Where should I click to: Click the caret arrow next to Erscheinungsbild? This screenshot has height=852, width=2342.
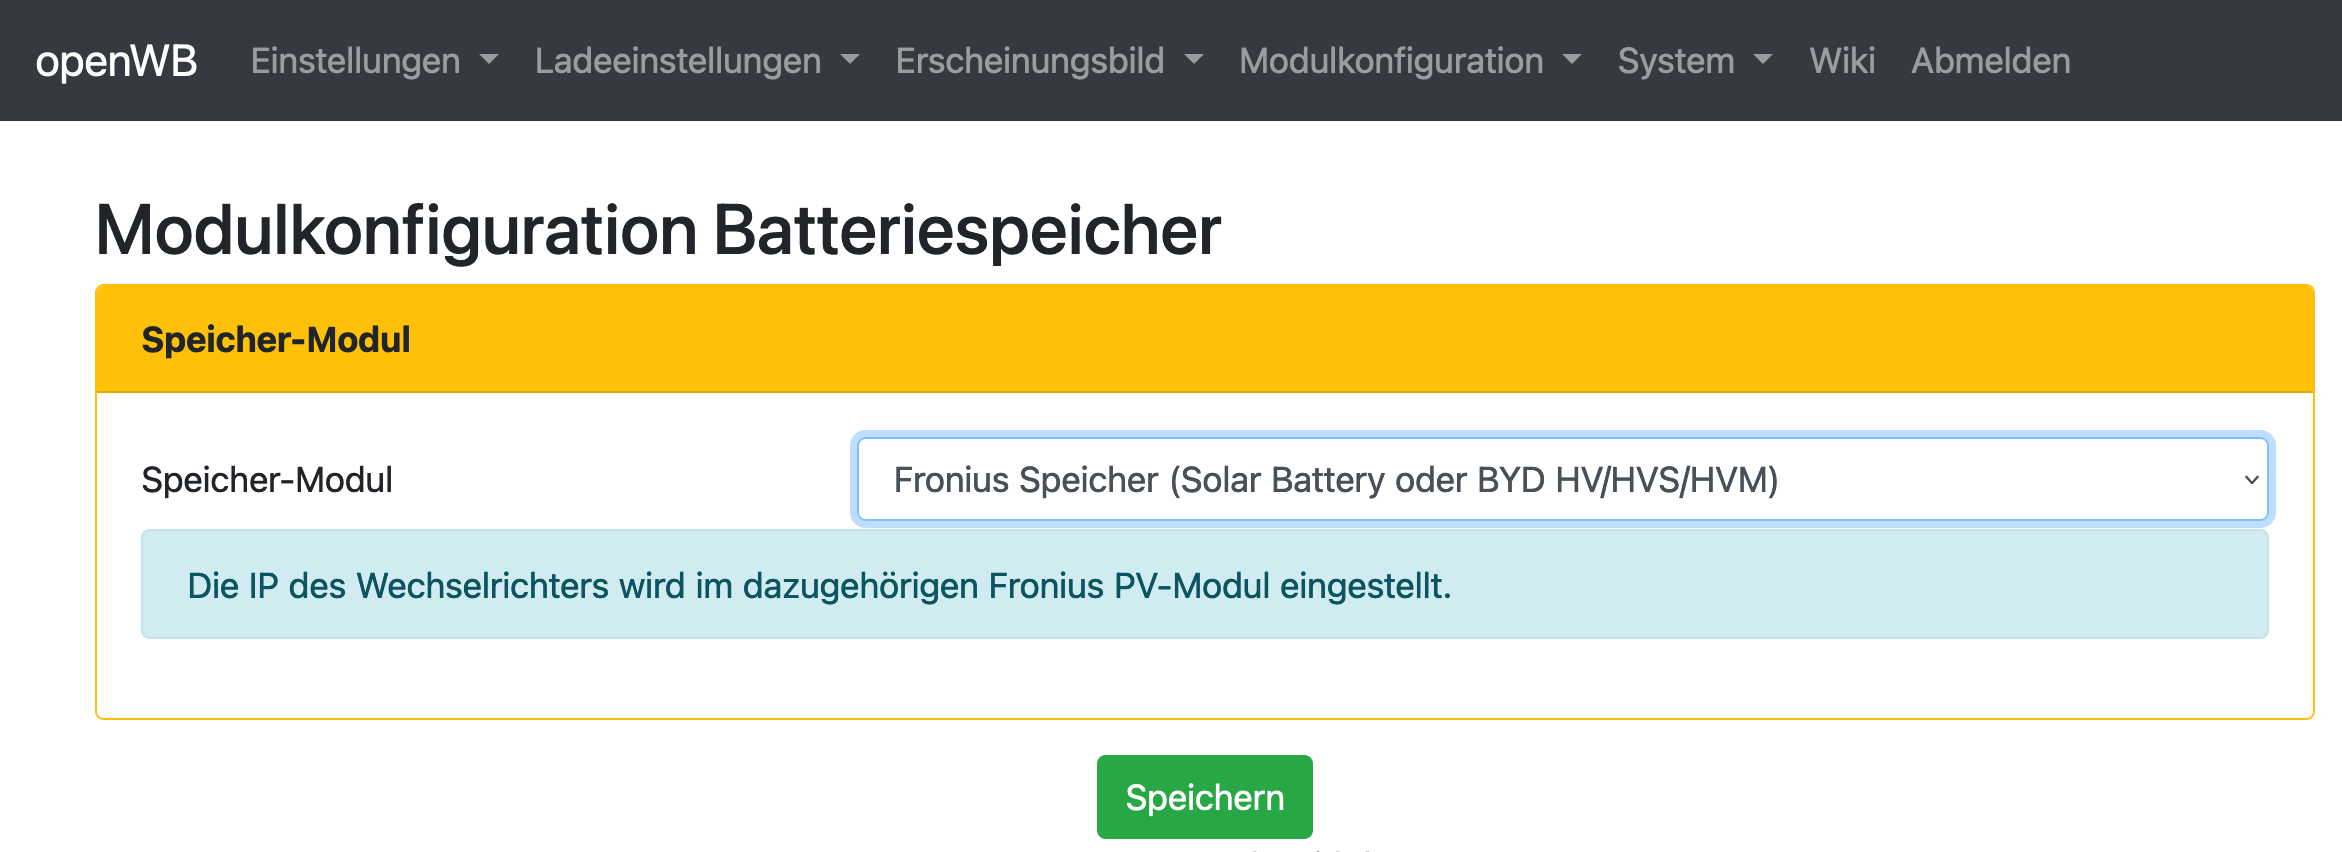pyautogui.click(x=1194, y=60)
